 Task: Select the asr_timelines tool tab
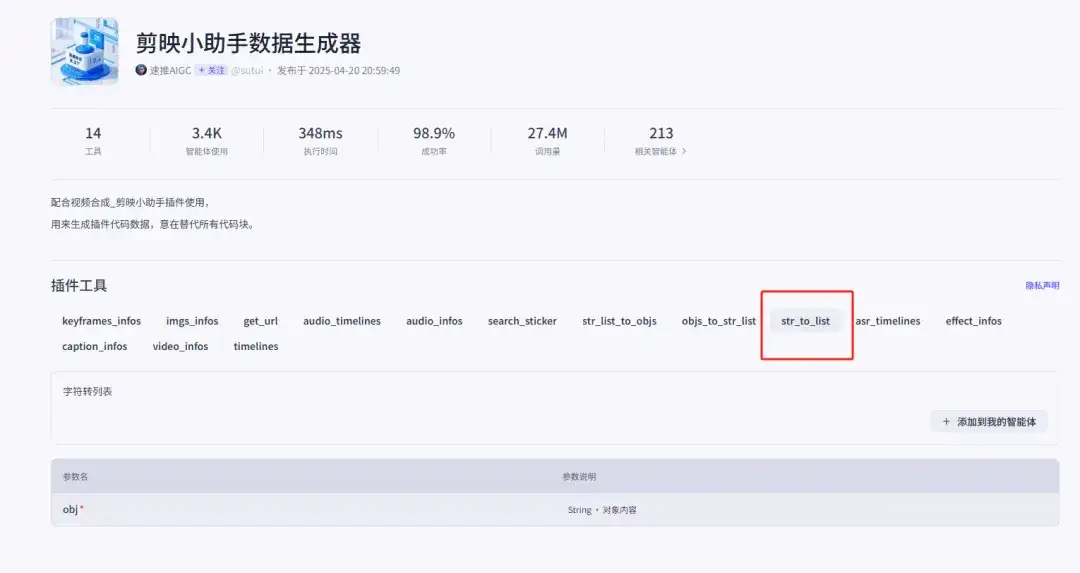888,321
